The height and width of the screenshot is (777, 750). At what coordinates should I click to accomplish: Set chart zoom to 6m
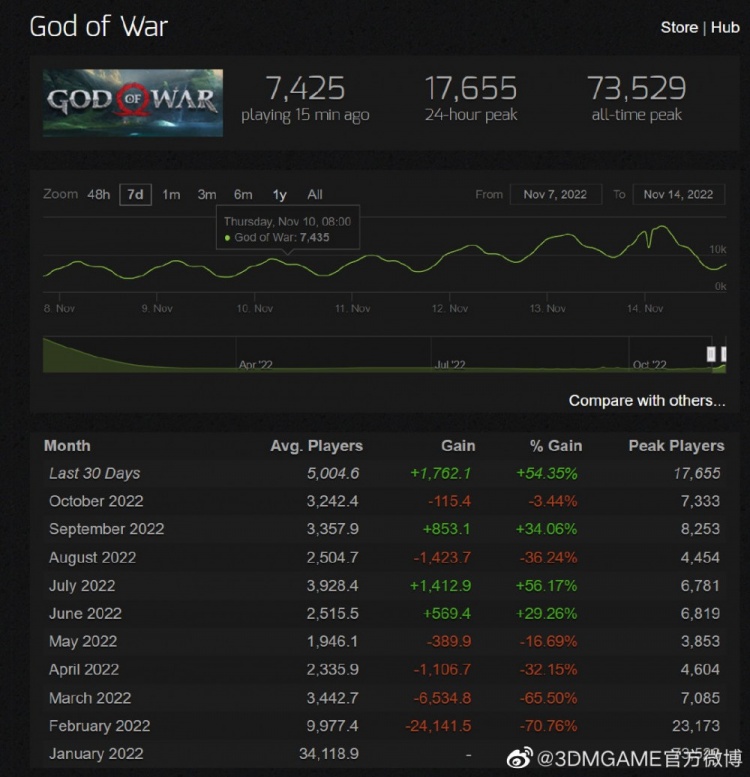coord(243,194)
